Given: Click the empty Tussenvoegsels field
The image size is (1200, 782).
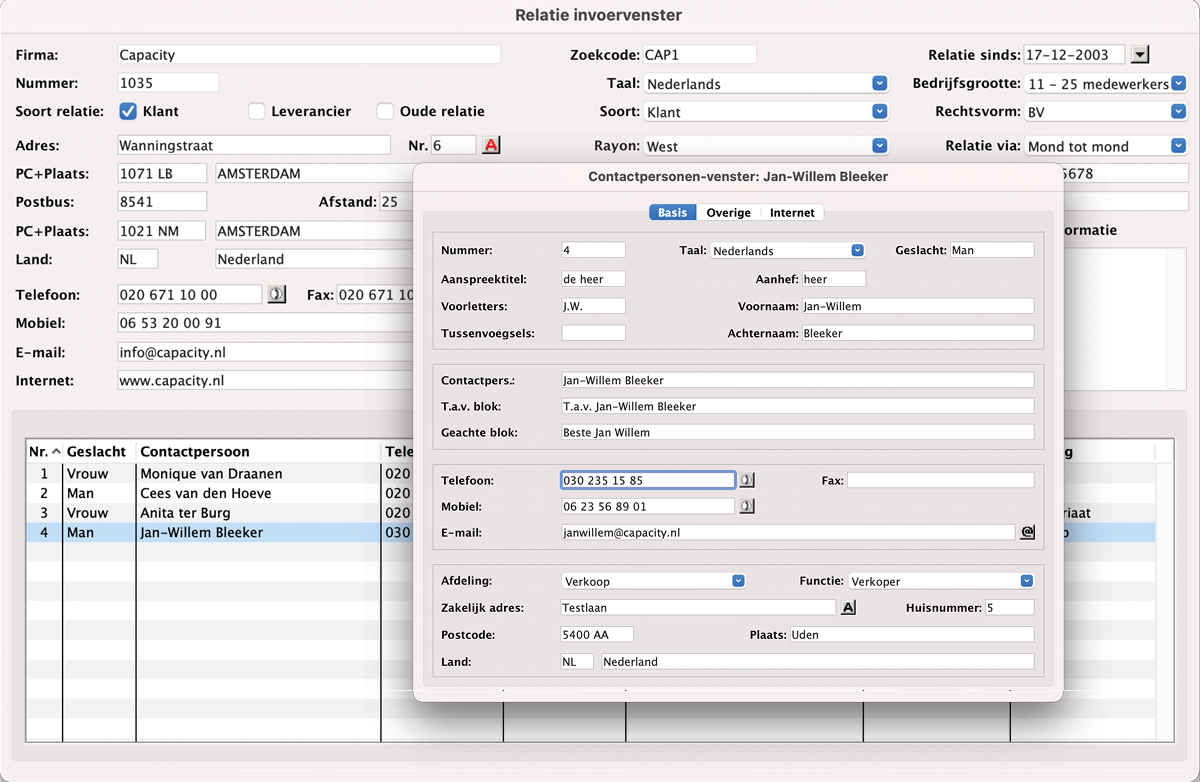Looking at the screenshot, I should tap(594, 333).
